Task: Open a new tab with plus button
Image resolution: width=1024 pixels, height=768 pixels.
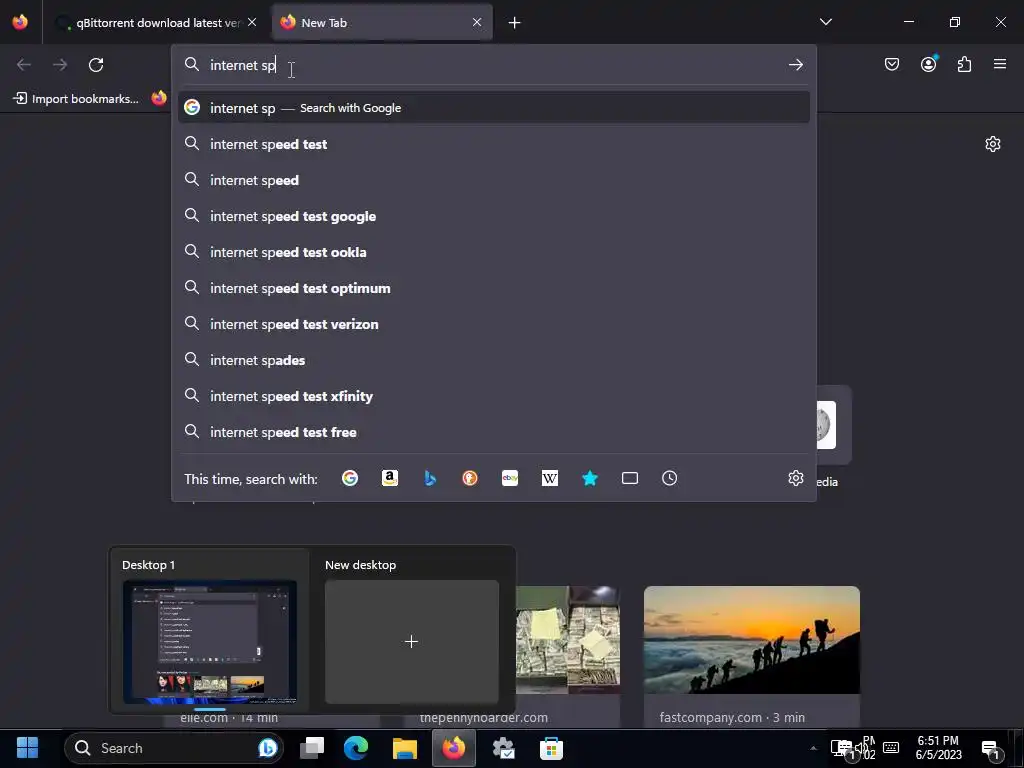Action: click(x=515, y=23)
